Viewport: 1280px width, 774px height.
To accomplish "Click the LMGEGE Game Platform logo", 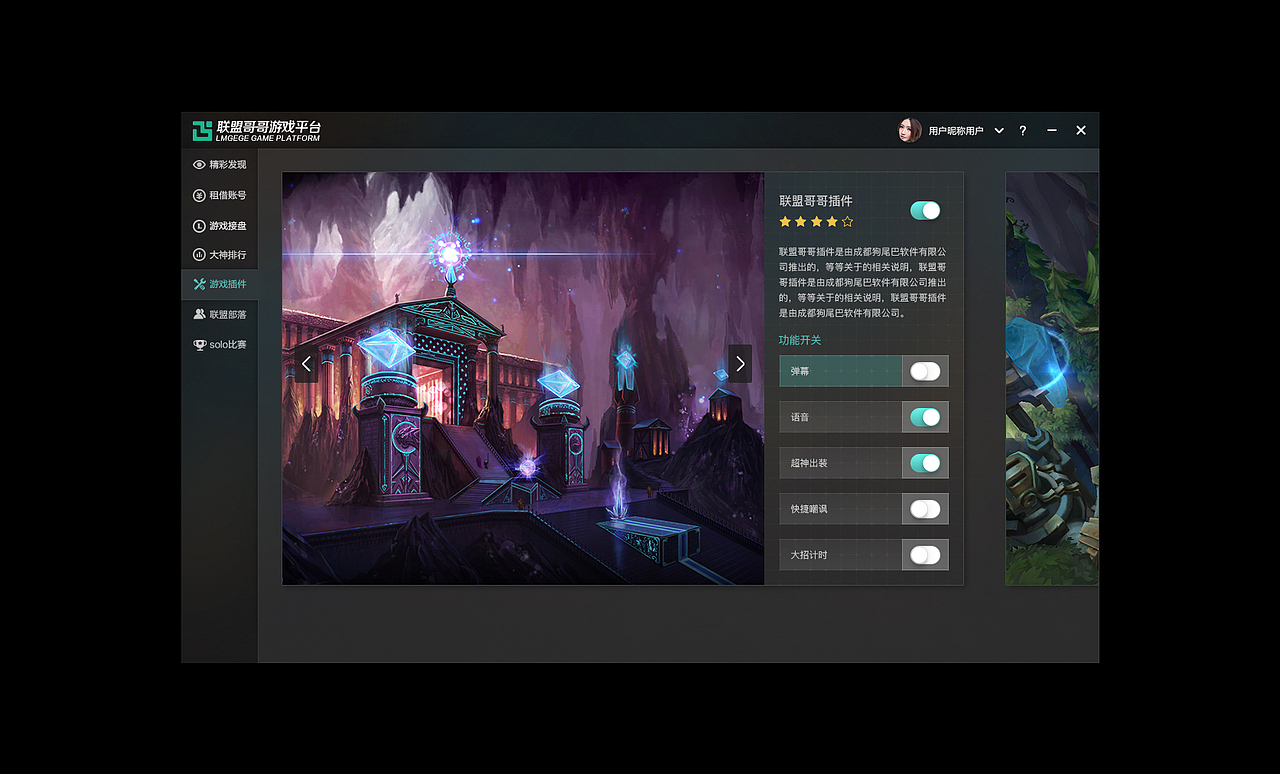I will pos(257,131).
